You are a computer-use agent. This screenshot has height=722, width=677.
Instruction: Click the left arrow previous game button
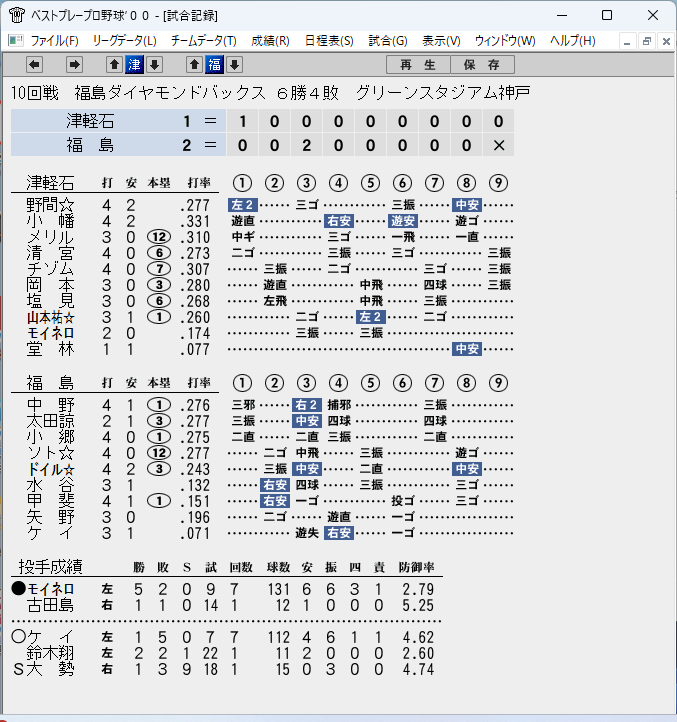coord(35,65)
